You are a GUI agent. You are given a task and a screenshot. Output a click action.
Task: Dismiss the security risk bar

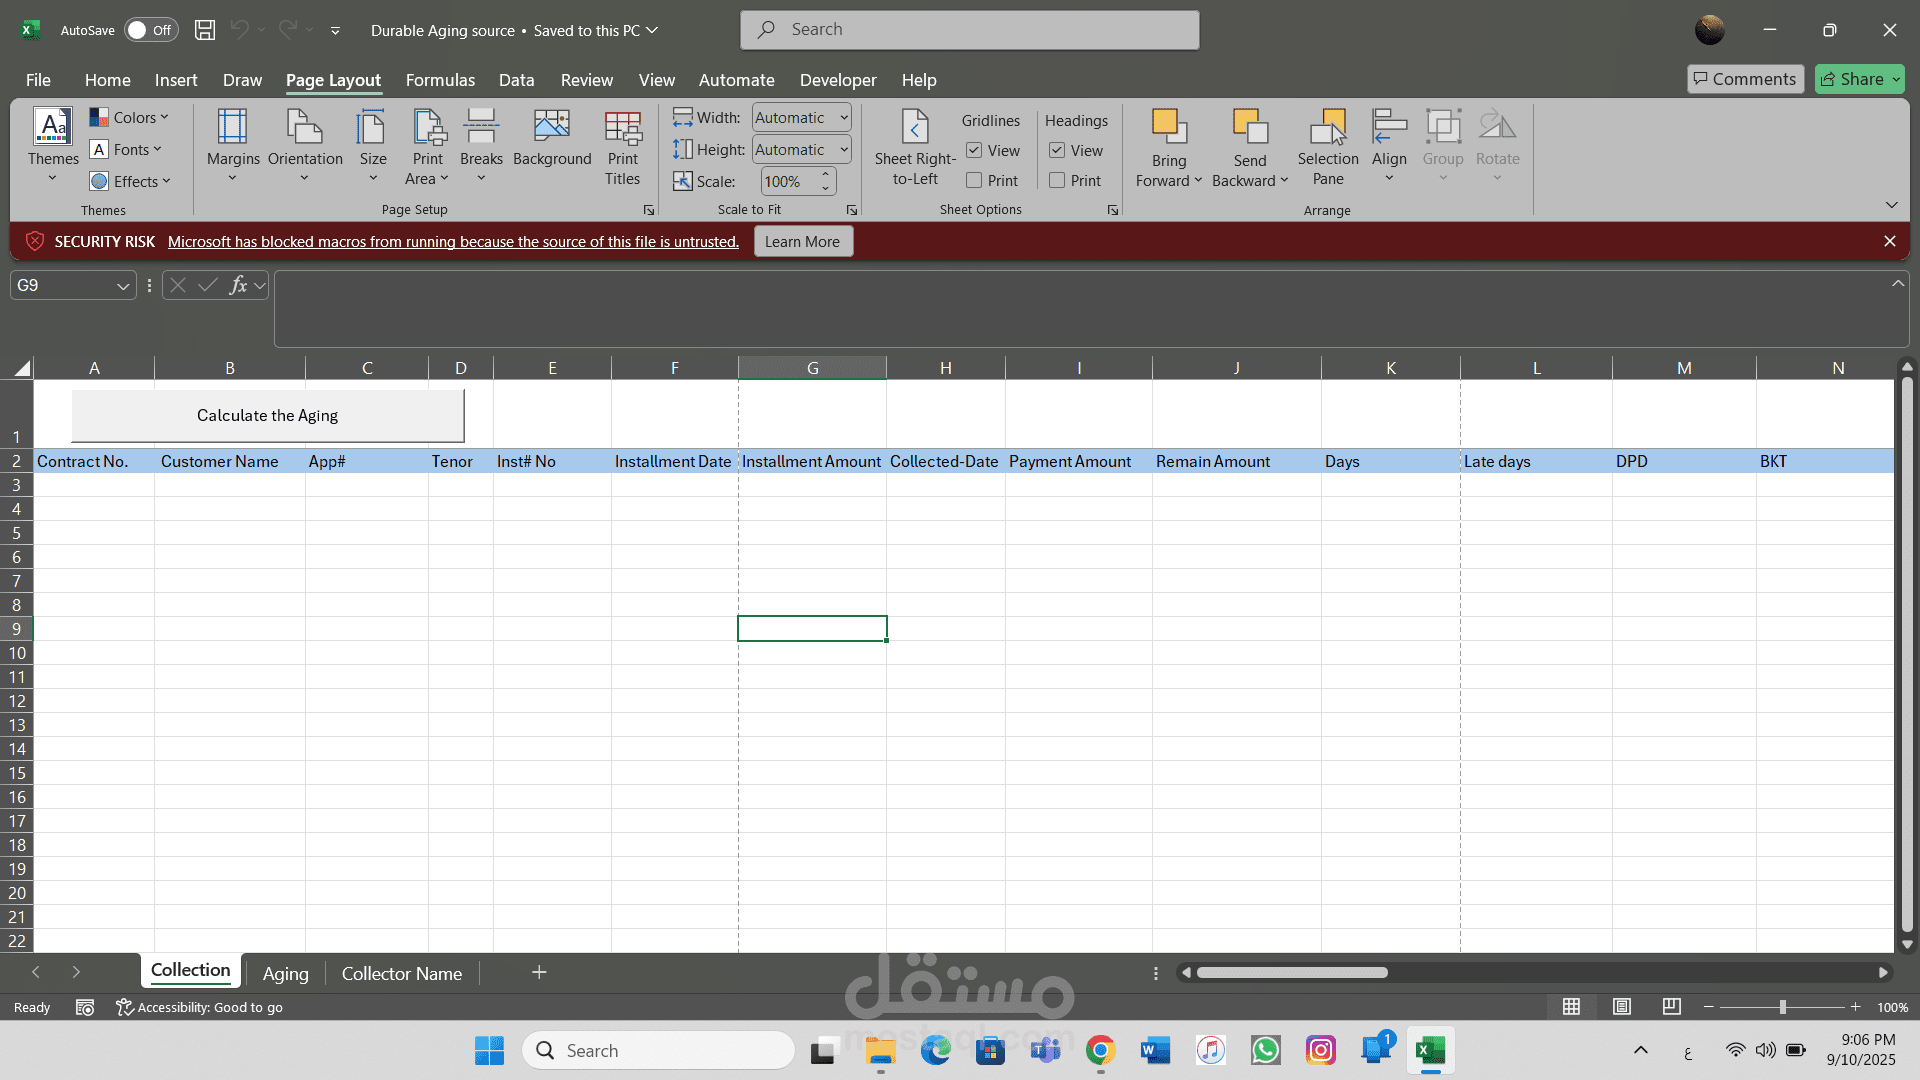pos(1889,241)
